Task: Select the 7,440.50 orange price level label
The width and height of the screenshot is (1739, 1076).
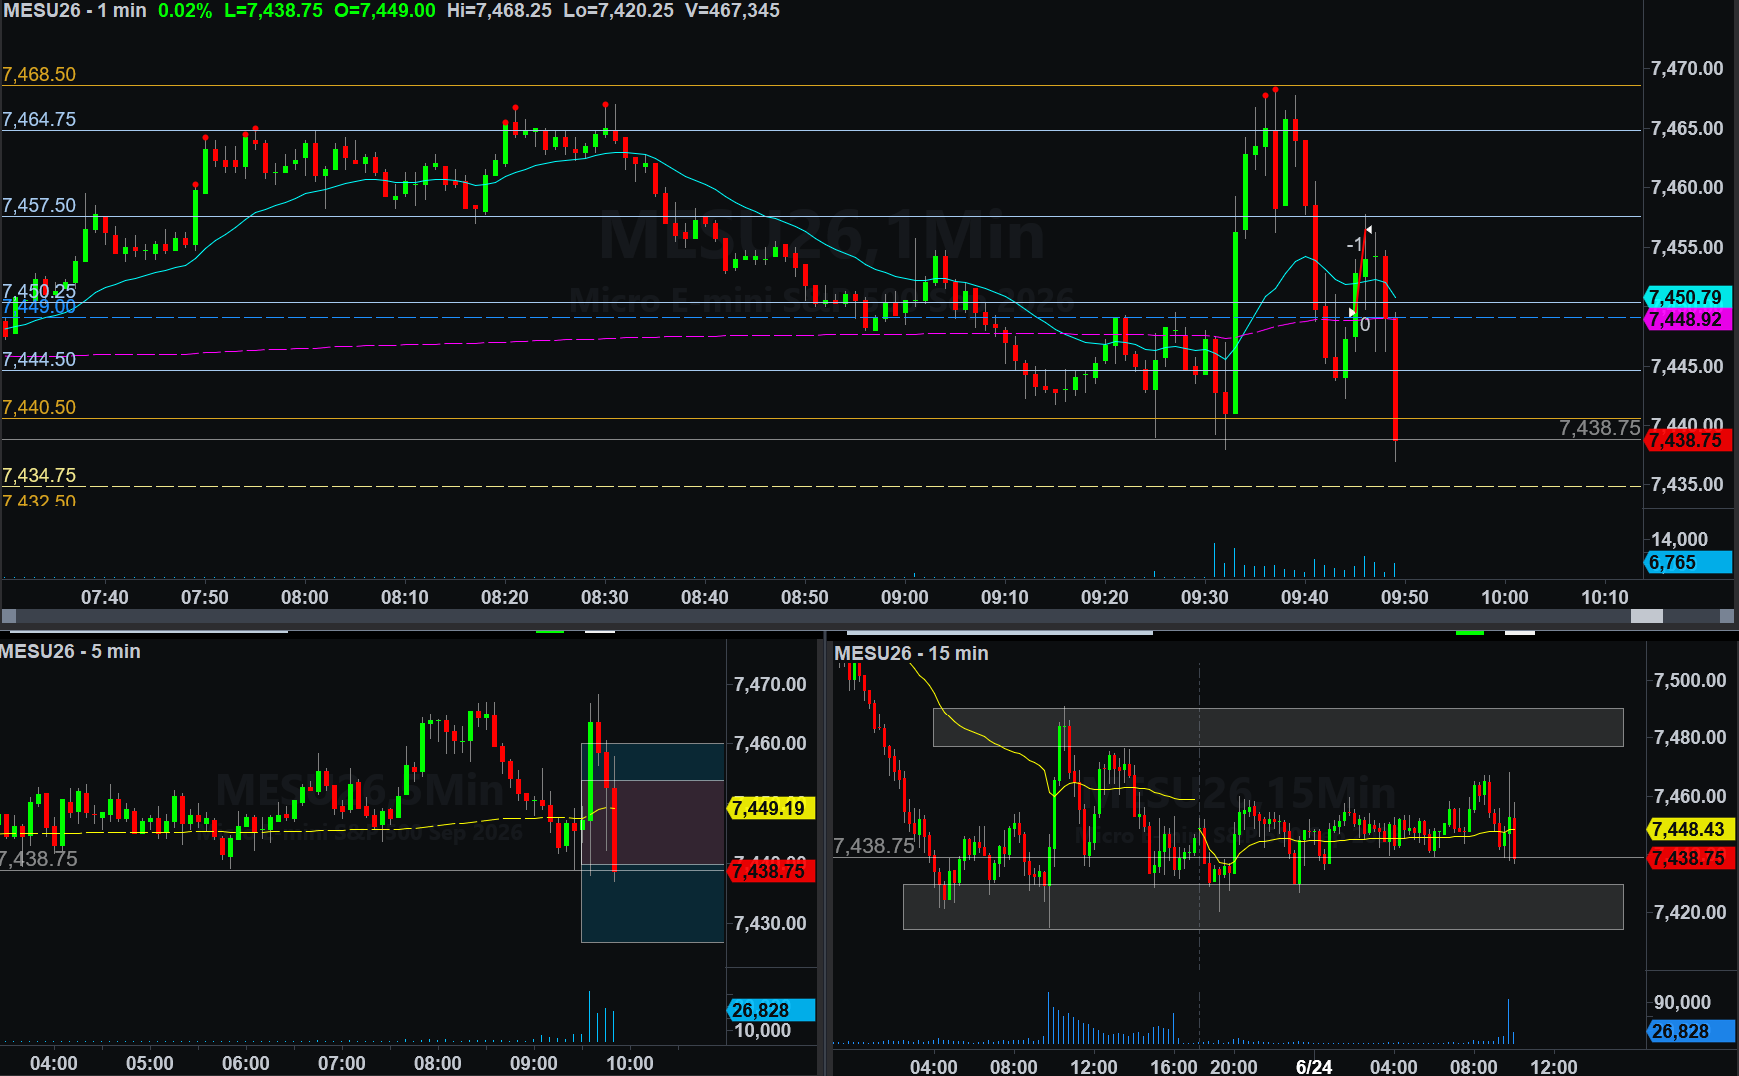Action: click(39, 408)
